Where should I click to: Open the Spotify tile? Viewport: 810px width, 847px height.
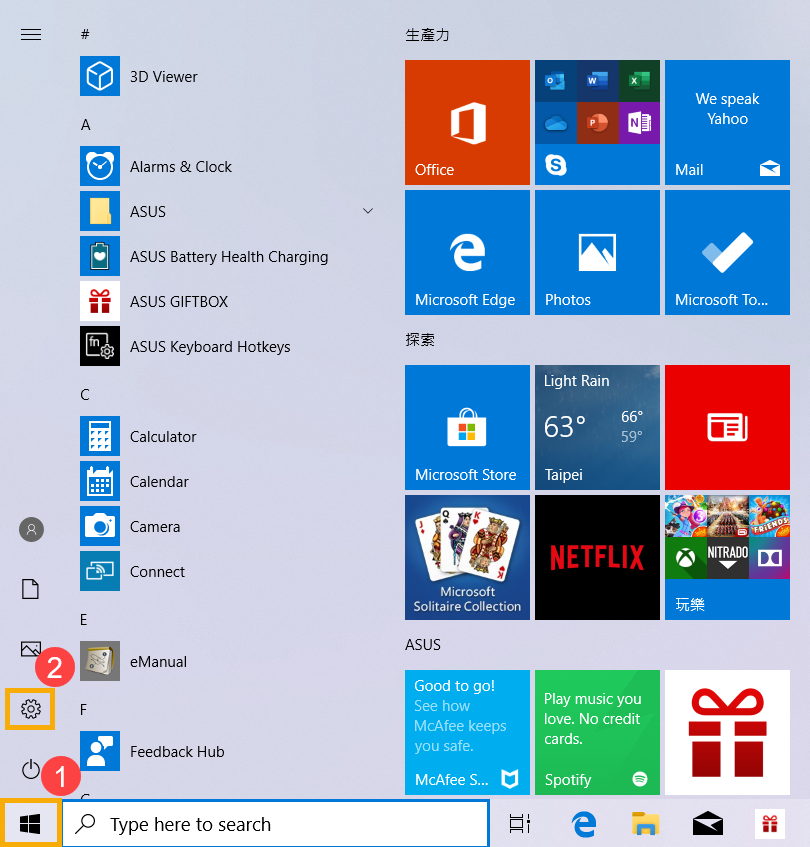597,732
